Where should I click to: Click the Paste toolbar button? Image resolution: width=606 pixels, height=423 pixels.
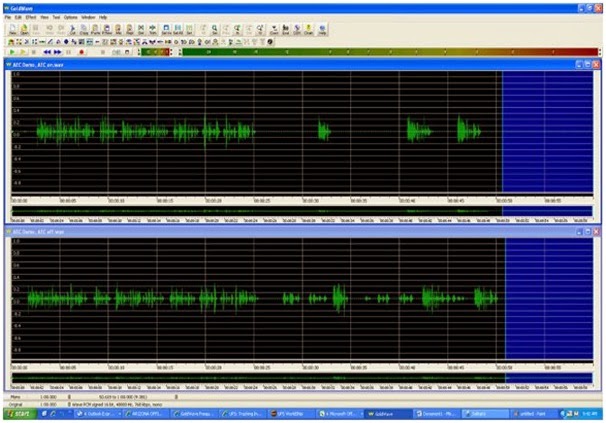[95, 29]
